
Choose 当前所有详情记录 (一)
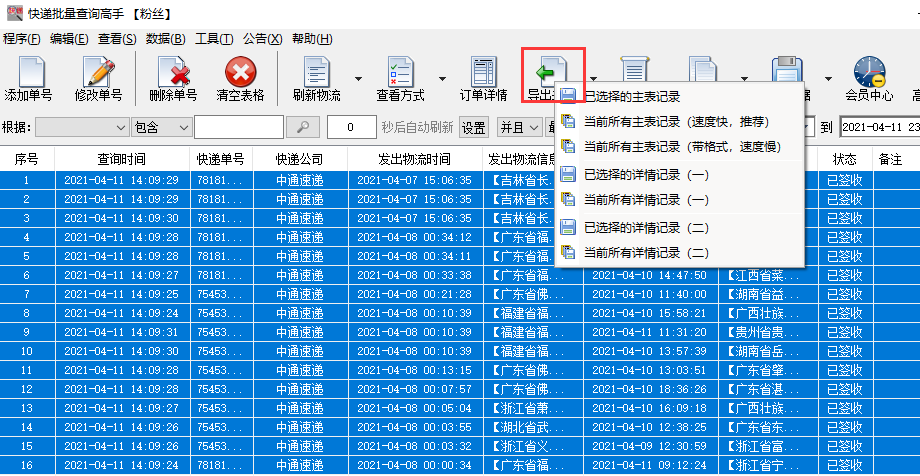679,200
